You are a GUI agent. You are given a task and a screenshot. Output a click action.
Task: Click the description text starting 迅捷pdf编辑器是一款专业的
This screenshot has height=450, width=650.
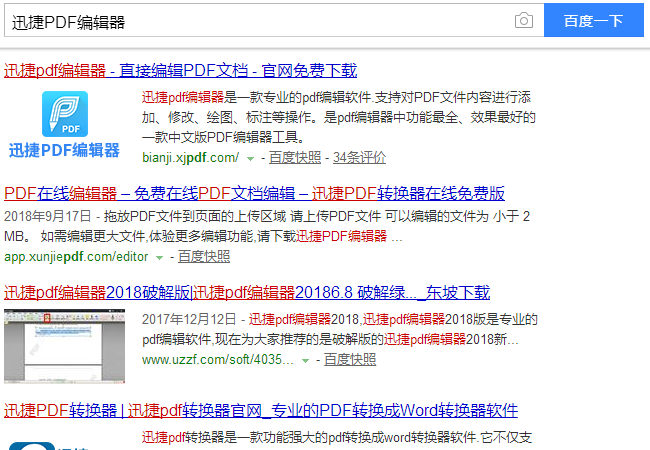point(339,117)
